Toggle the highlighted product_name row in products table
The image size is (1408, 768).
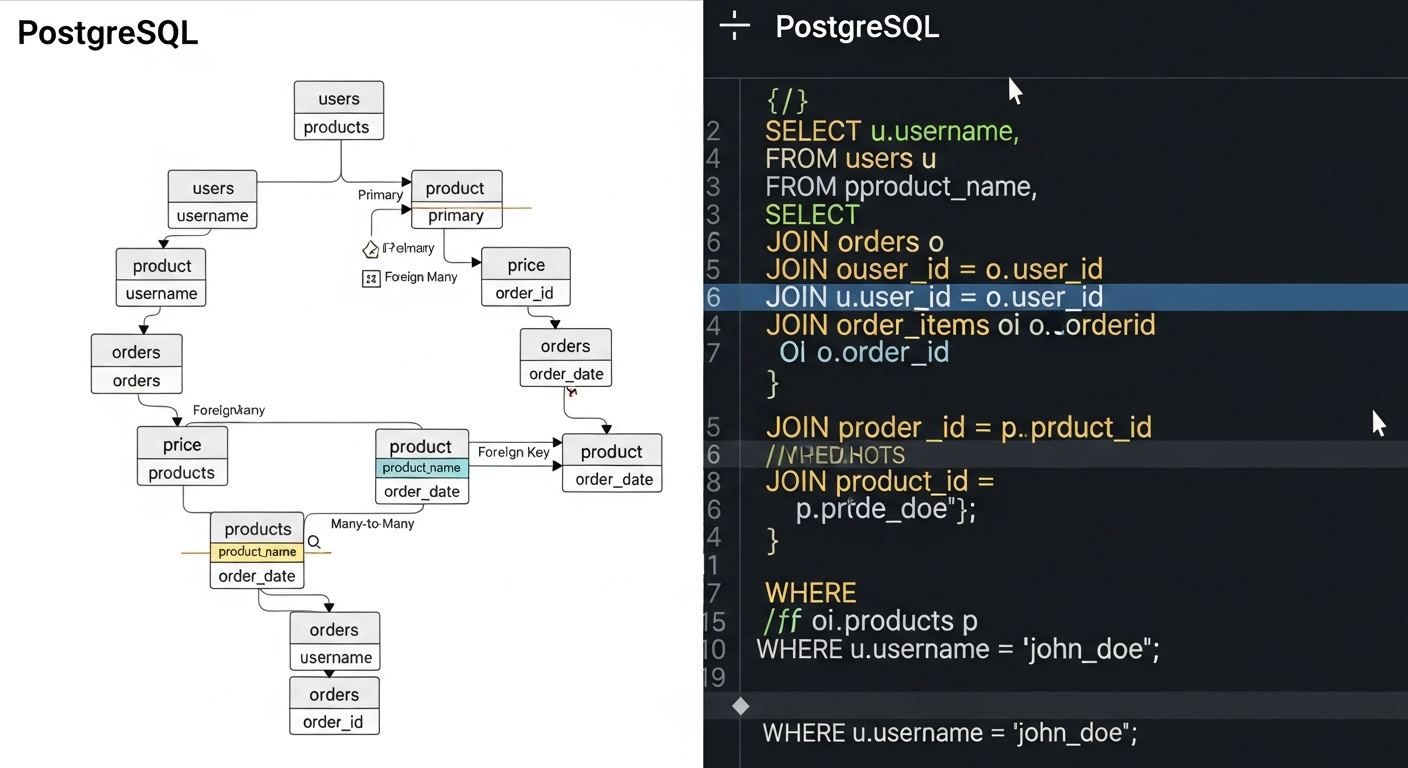pos(257,551)
